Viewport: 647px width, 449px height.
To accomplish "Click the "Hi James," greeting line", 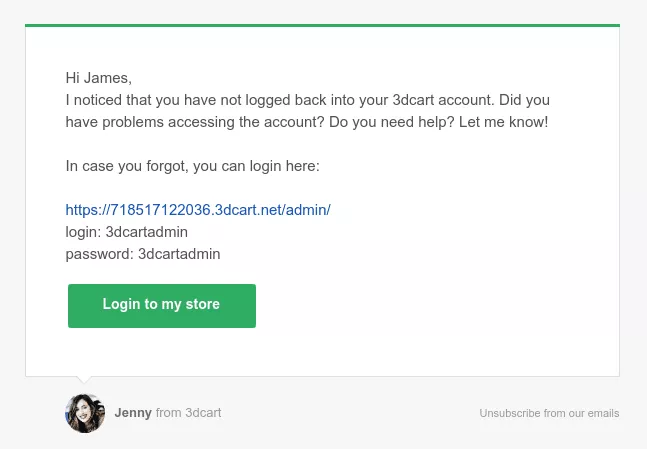I will (98, 78).
